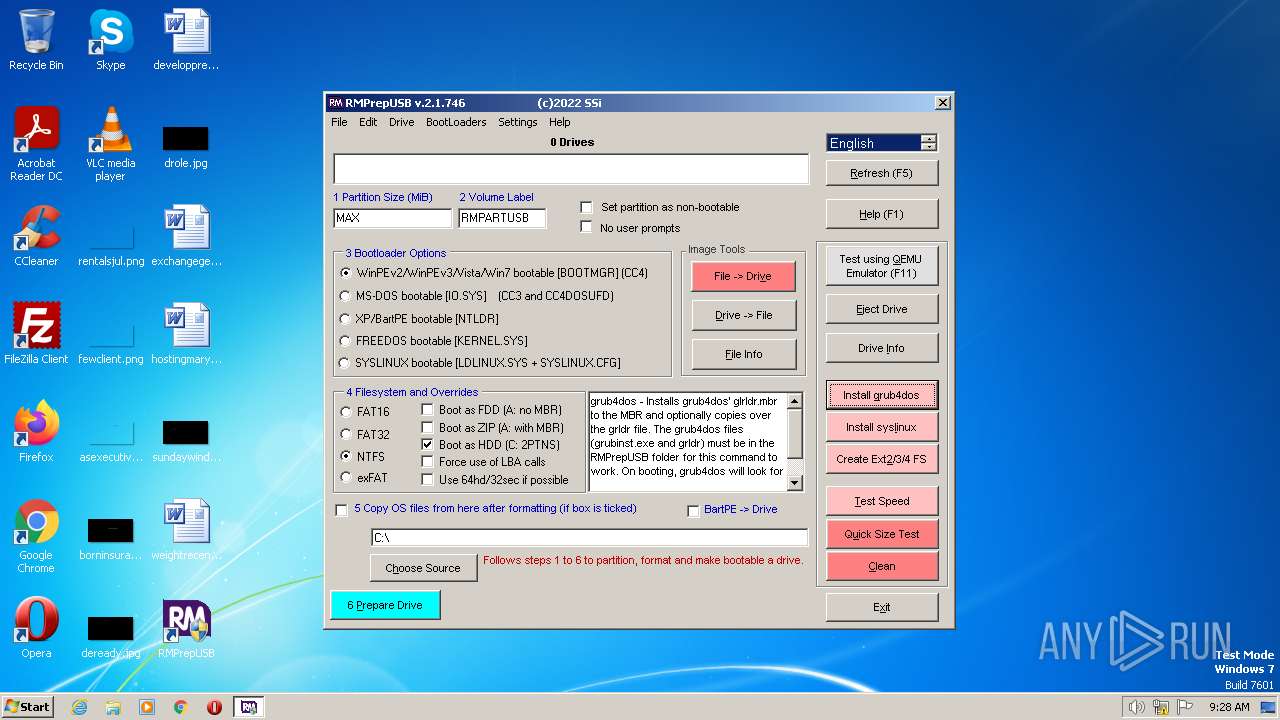Click the Install grub4dos button
Viewport: 1280px width, 720px height.
[881, 395]
